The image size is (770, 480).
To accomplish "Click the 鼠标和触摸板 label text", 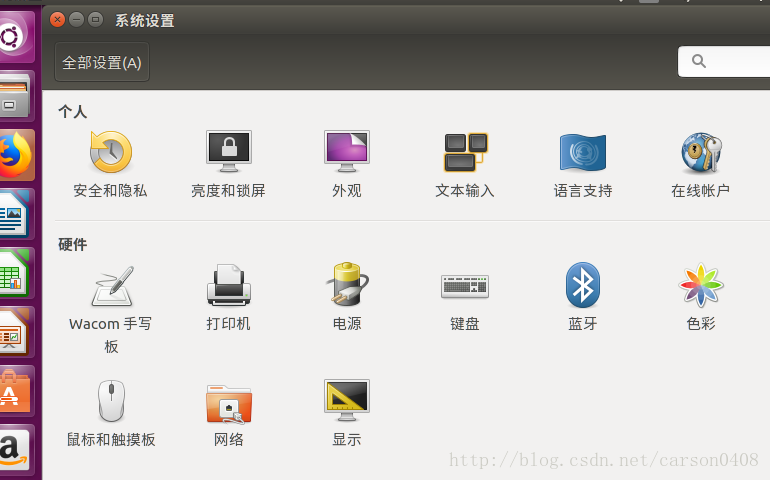I will (x=111, y=439).
